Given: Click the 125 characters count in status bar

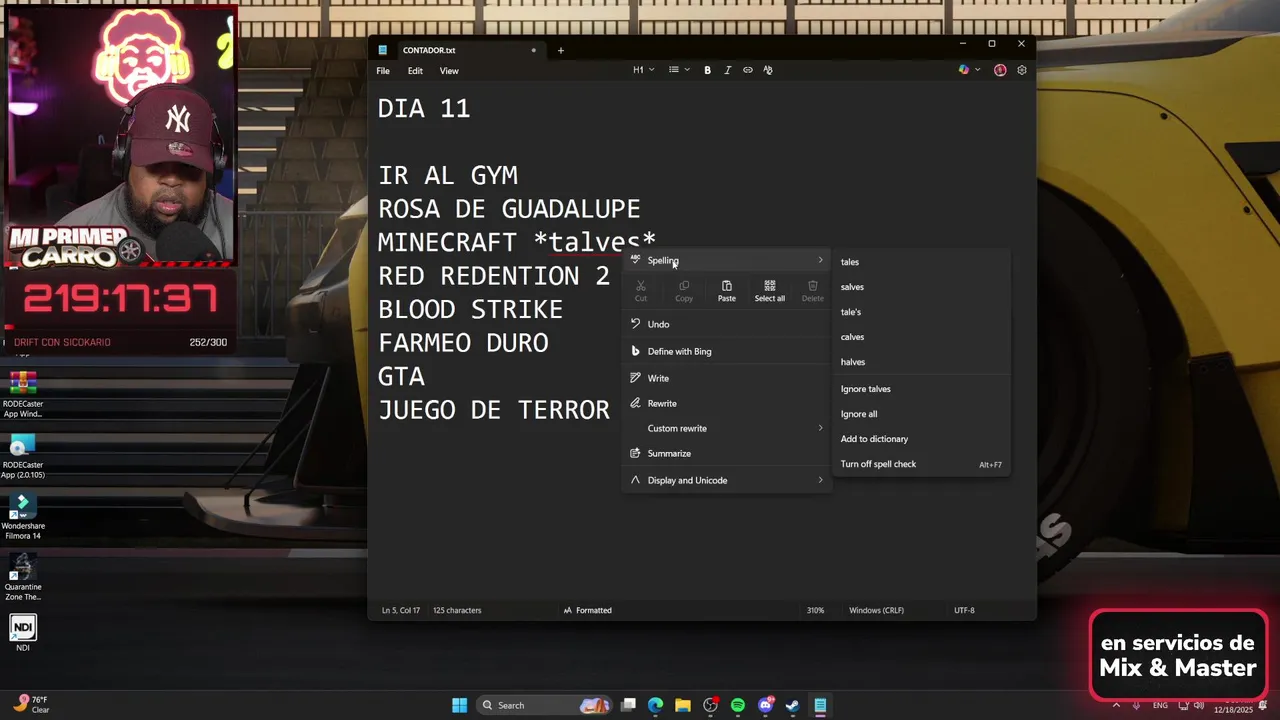Looking at the screenshot, I should point(457,610).
